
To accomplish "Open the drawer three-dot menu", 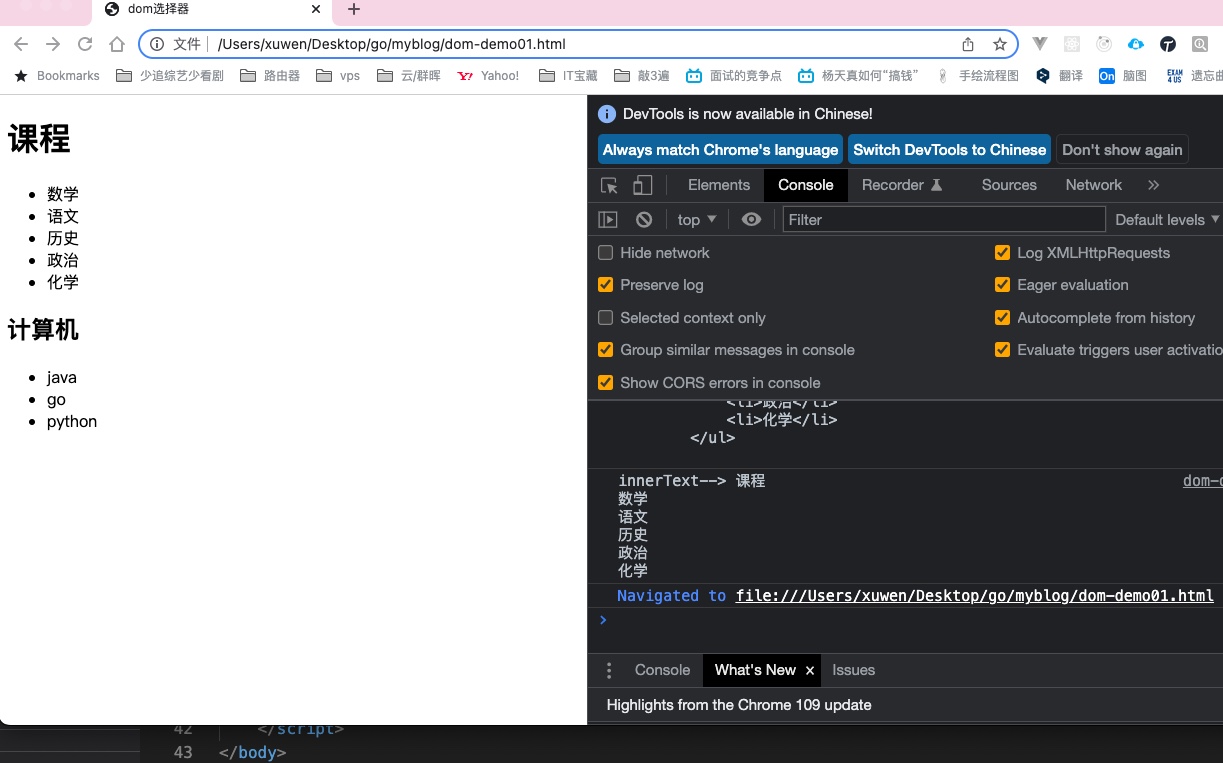I will (608, 670).
